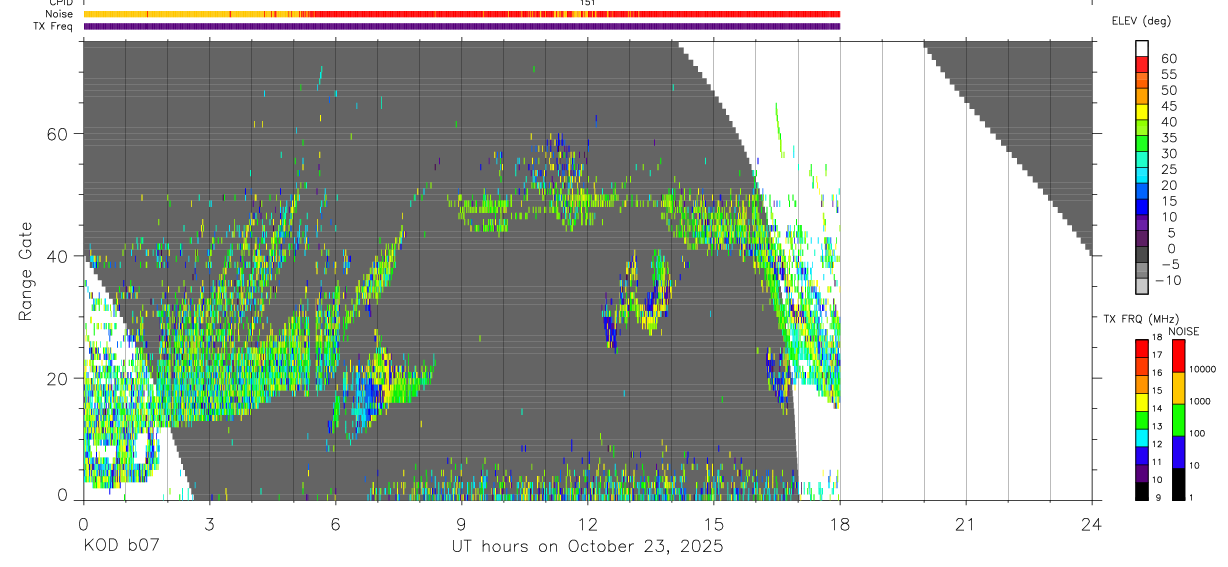
Task: Click the purple TX Freq strip above the plot
Action: (x=462, y=26)
